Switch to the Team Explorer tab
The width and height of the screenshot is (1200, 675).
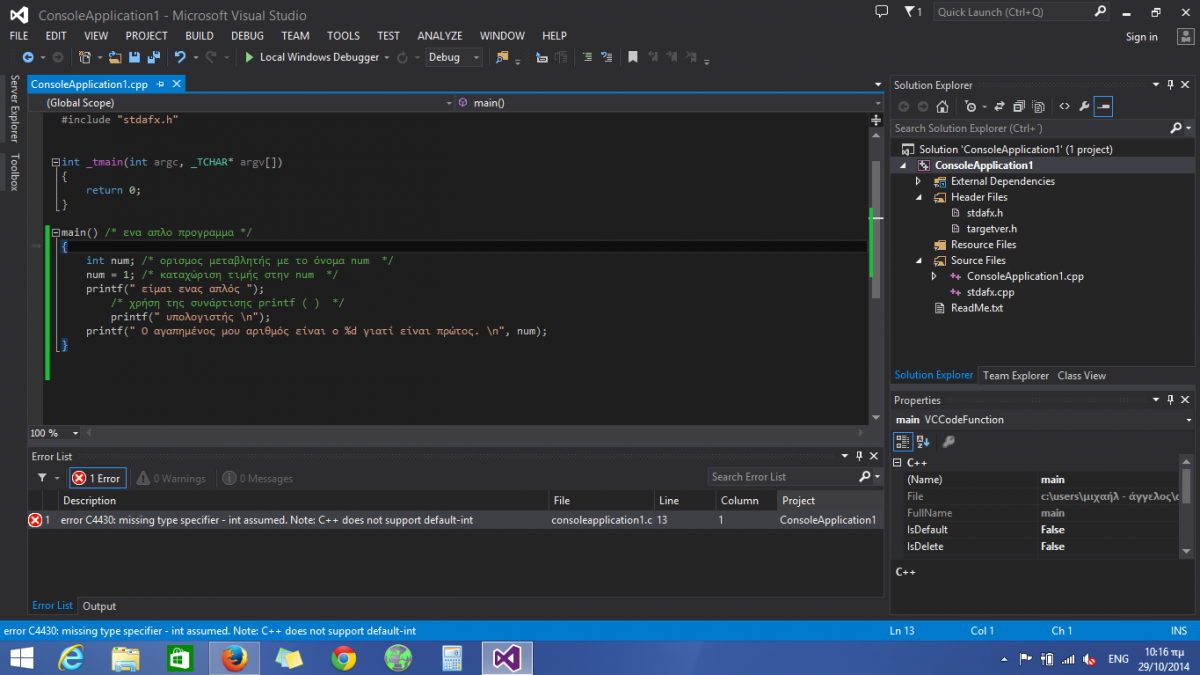tap(1015, 375)
